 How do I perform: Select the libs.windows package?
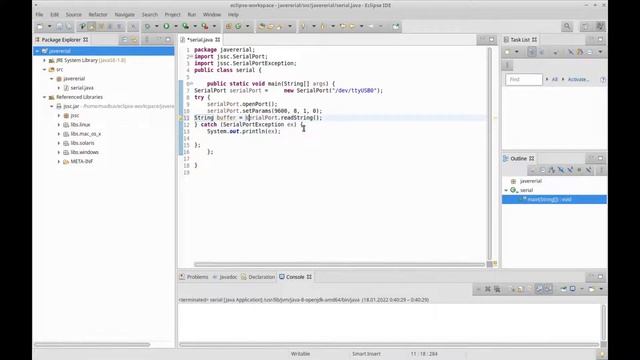coord(84,152)
